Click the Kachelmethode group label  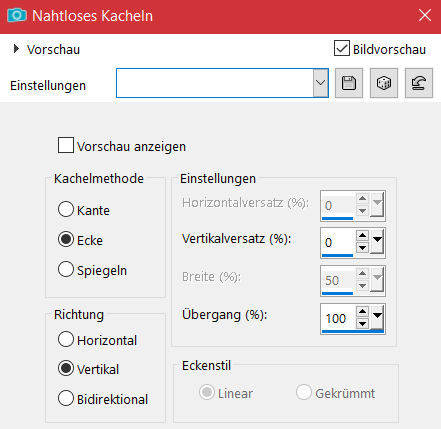(x=99, y=178)
